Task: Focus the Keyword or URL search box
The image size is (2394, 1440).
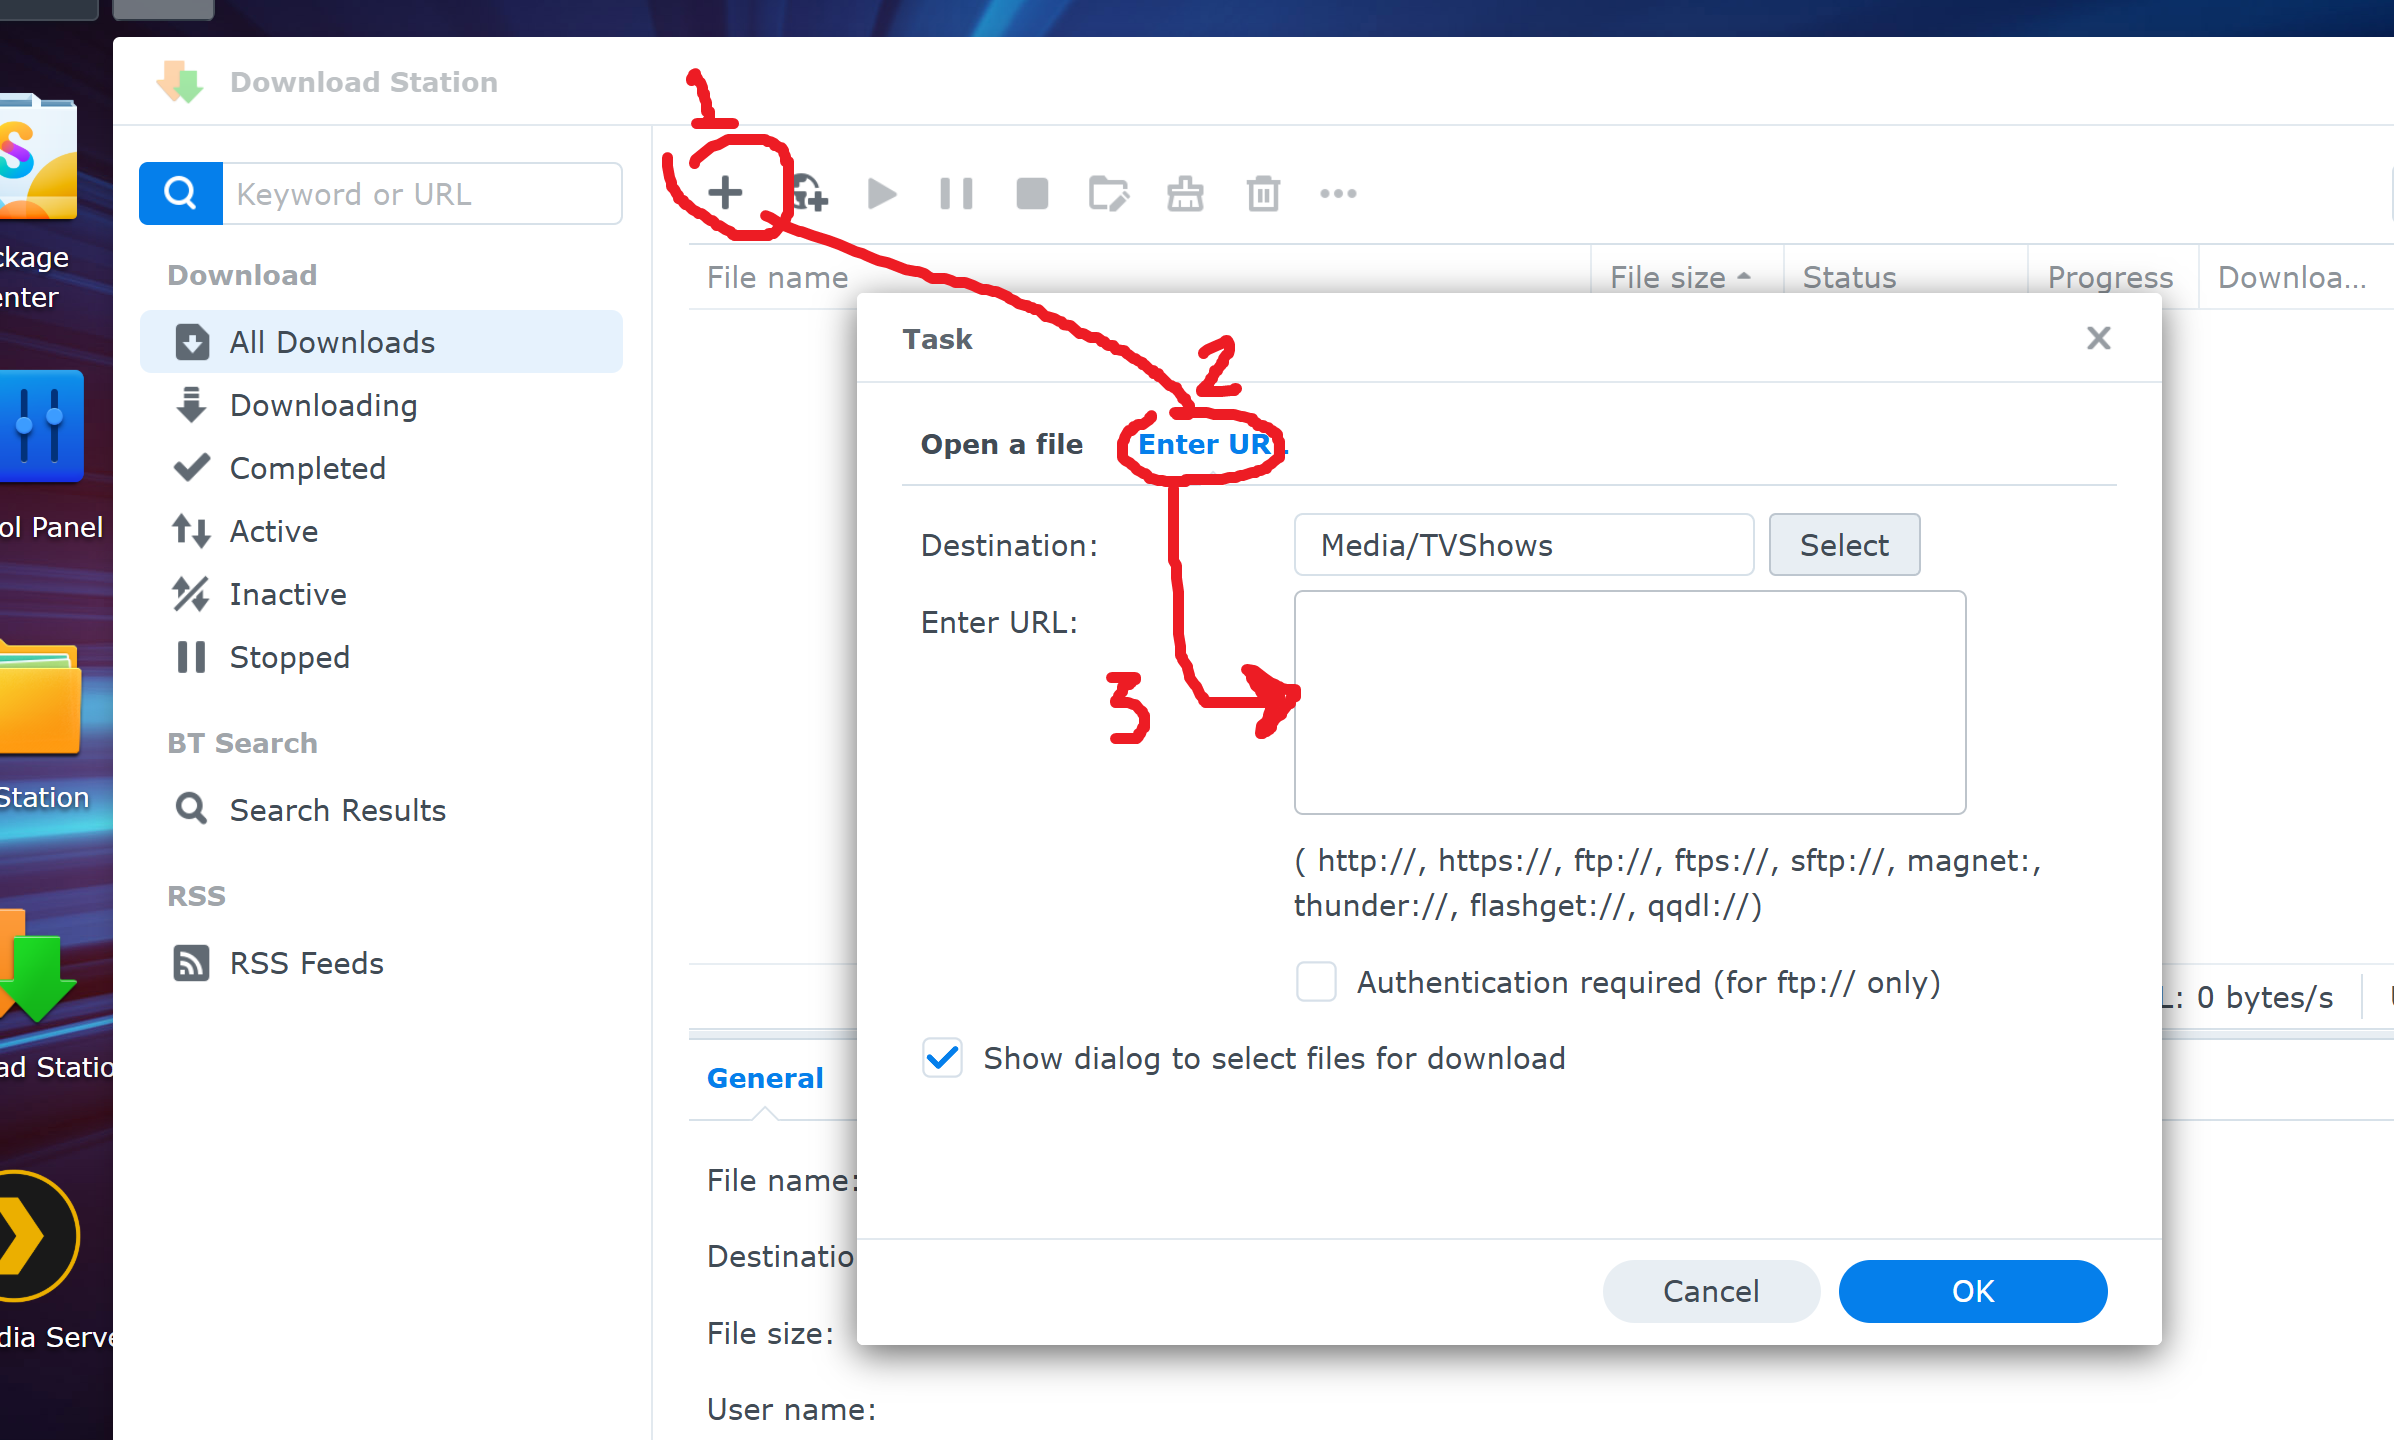Action: coord(422,193)
